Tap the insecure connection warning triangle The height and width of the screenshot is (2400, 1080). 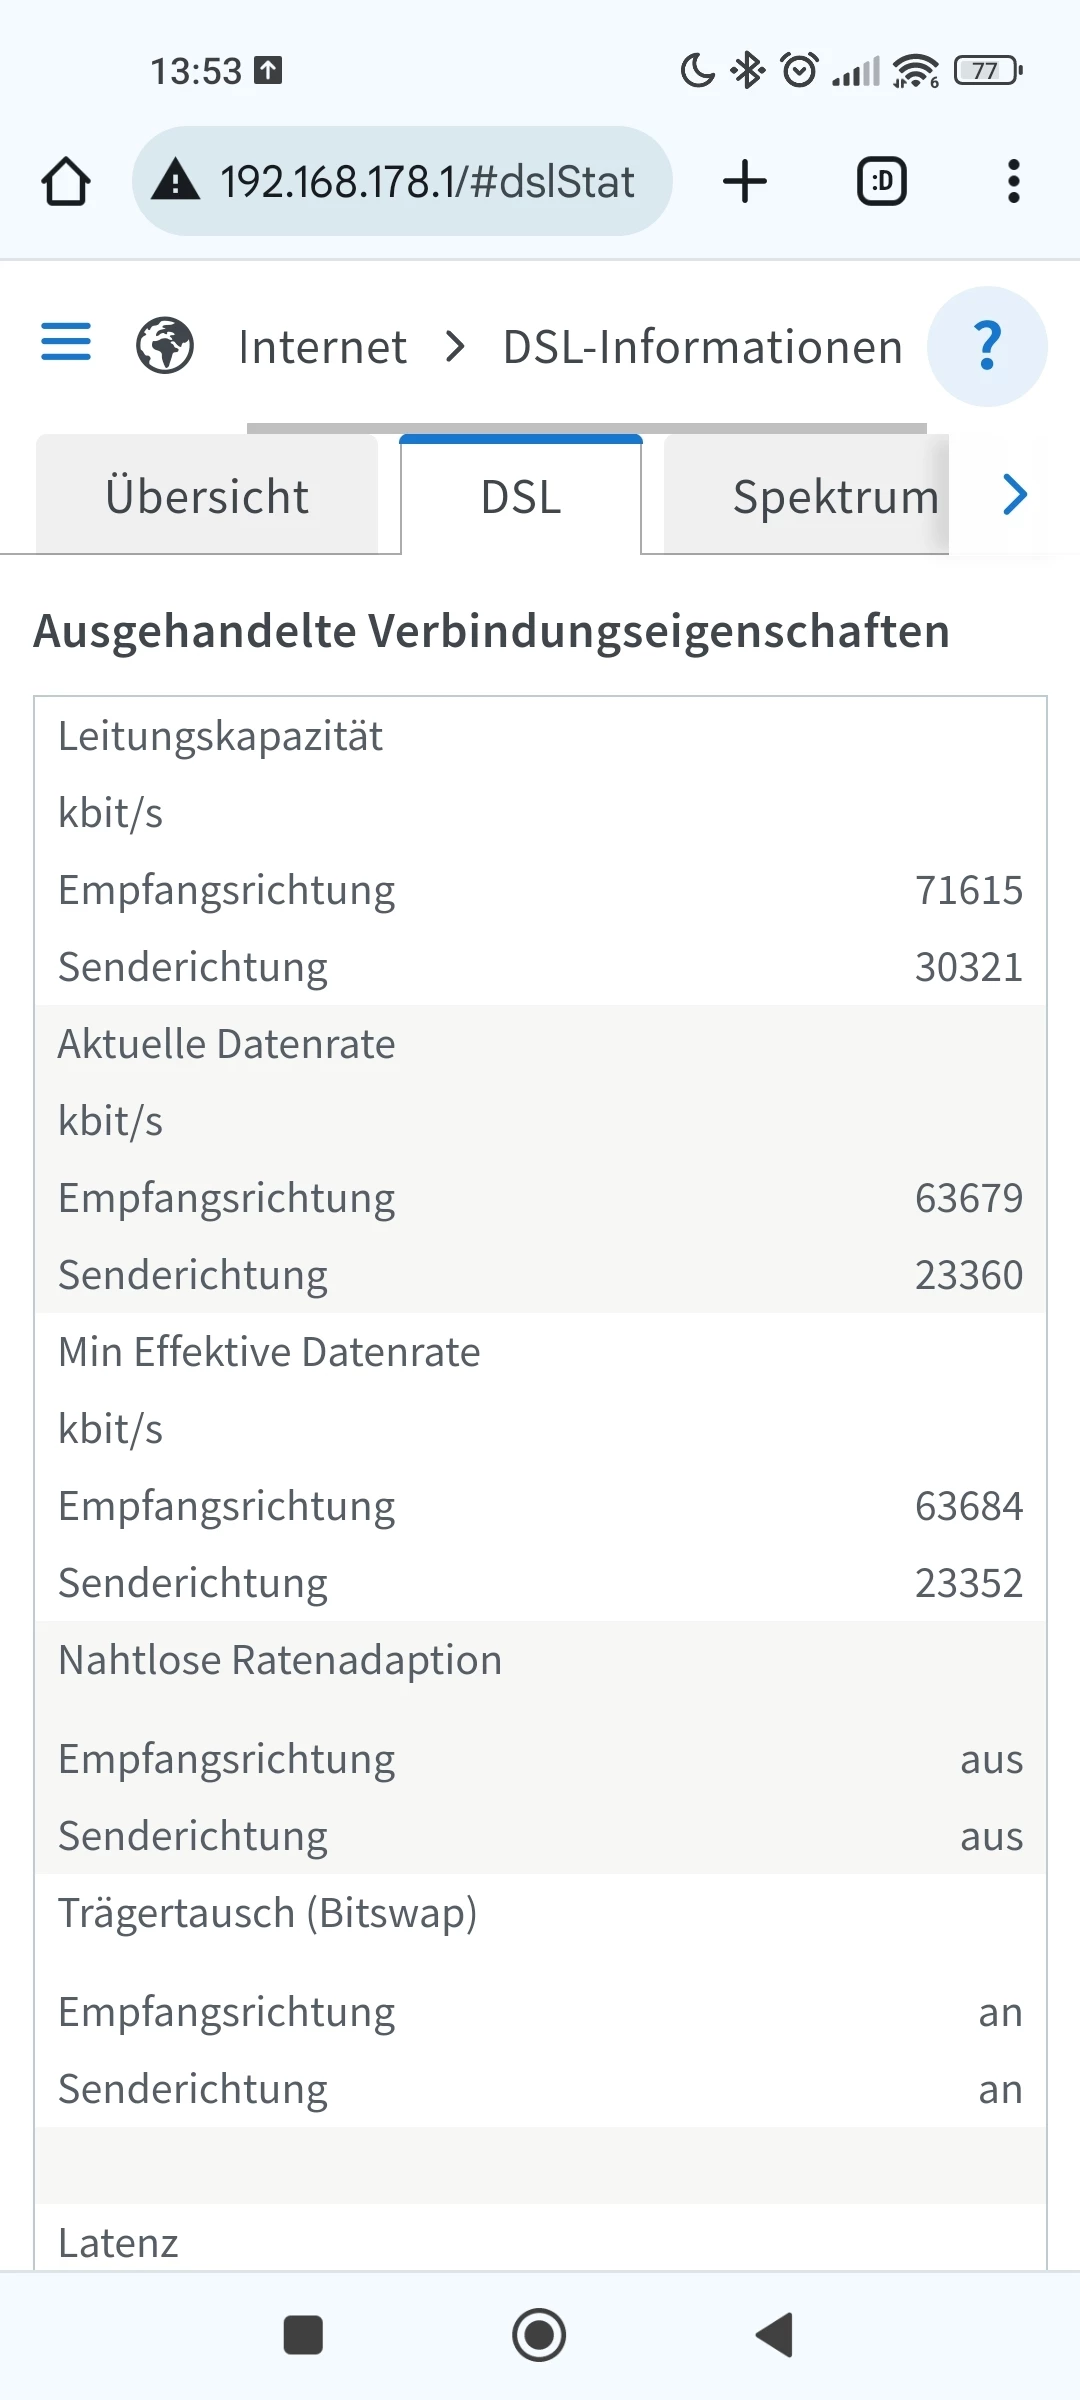tap(176, 181)
